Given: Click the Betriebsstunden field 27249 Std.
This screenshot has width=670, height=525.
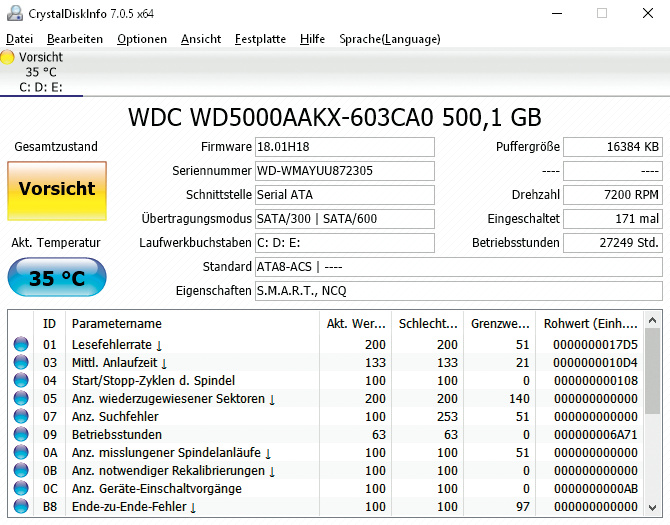Looking at the screenshot, I should pos(613,243).
